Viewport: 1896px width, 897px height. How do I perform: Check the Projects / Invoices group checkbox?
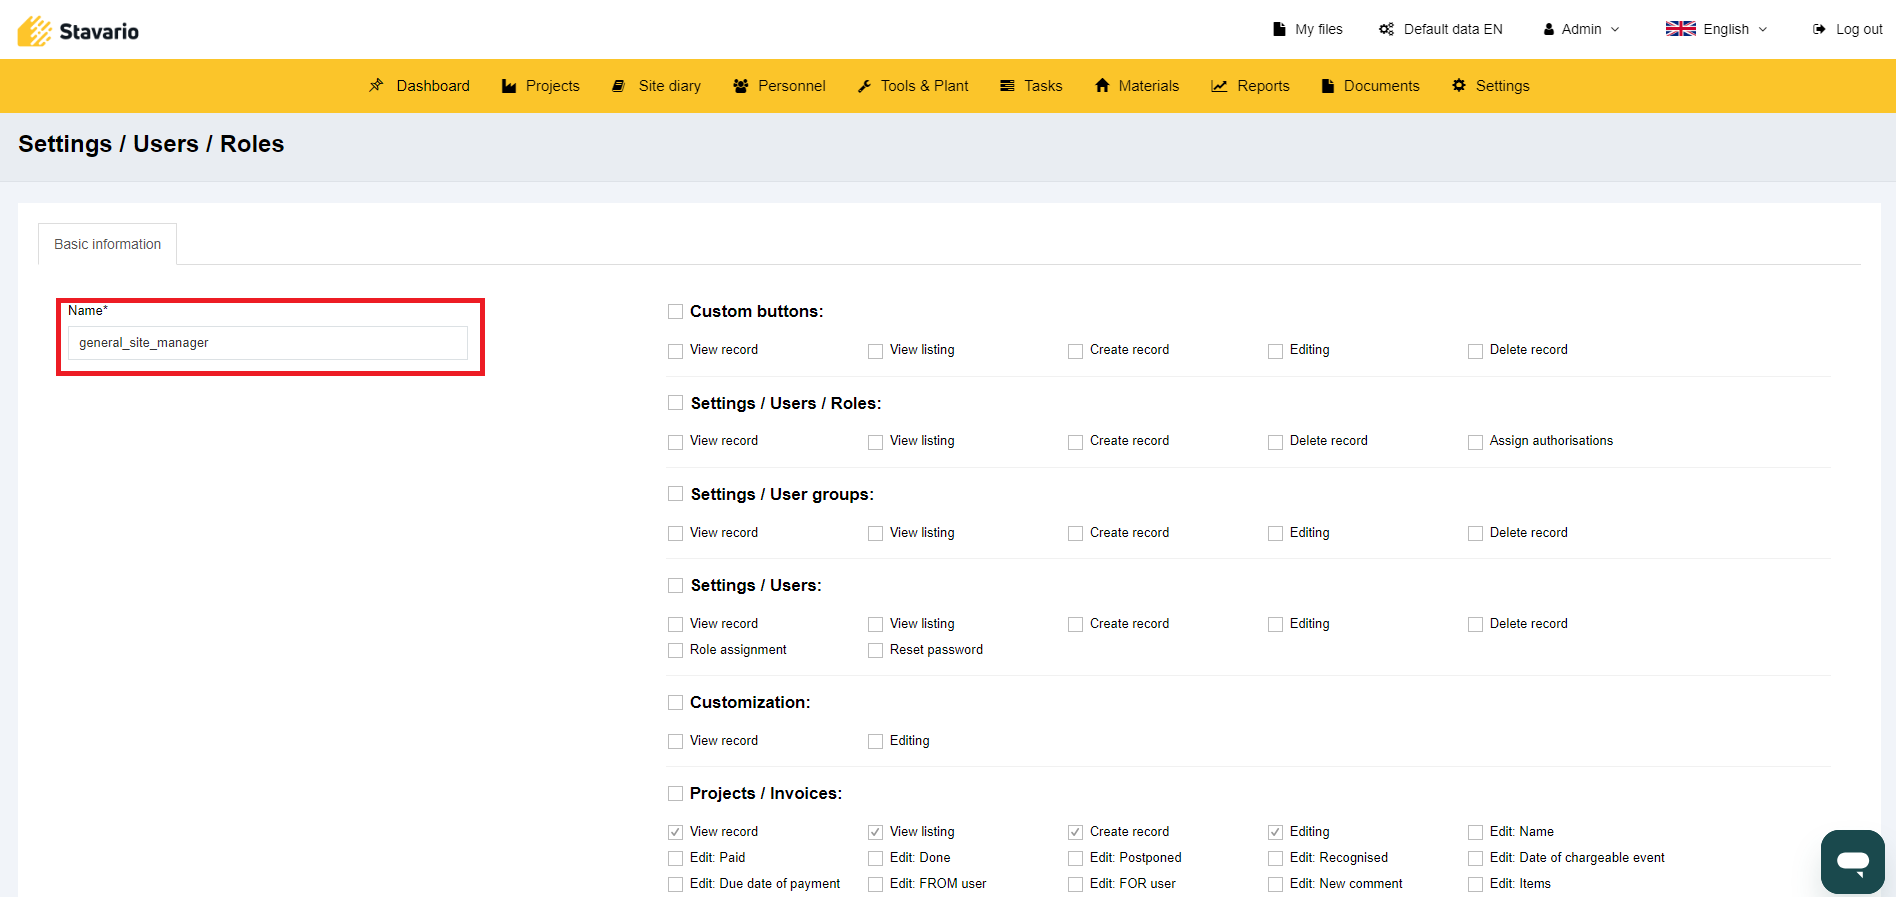(x=675, y=793)
